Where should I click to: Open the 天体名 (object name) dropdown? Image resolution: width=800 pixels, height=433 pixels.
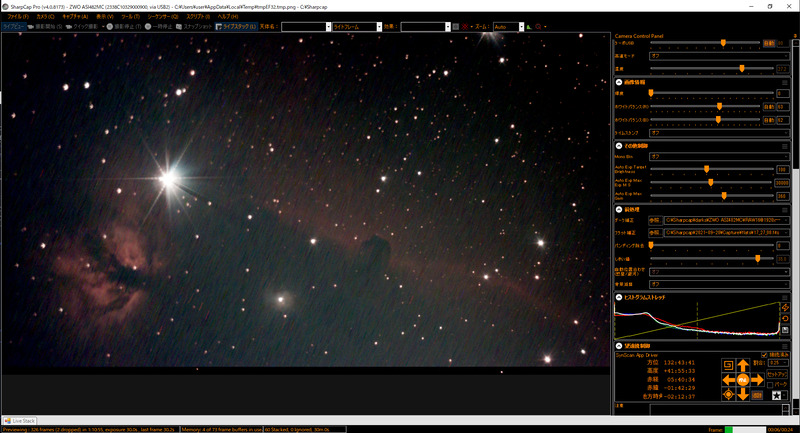point(306,27)
